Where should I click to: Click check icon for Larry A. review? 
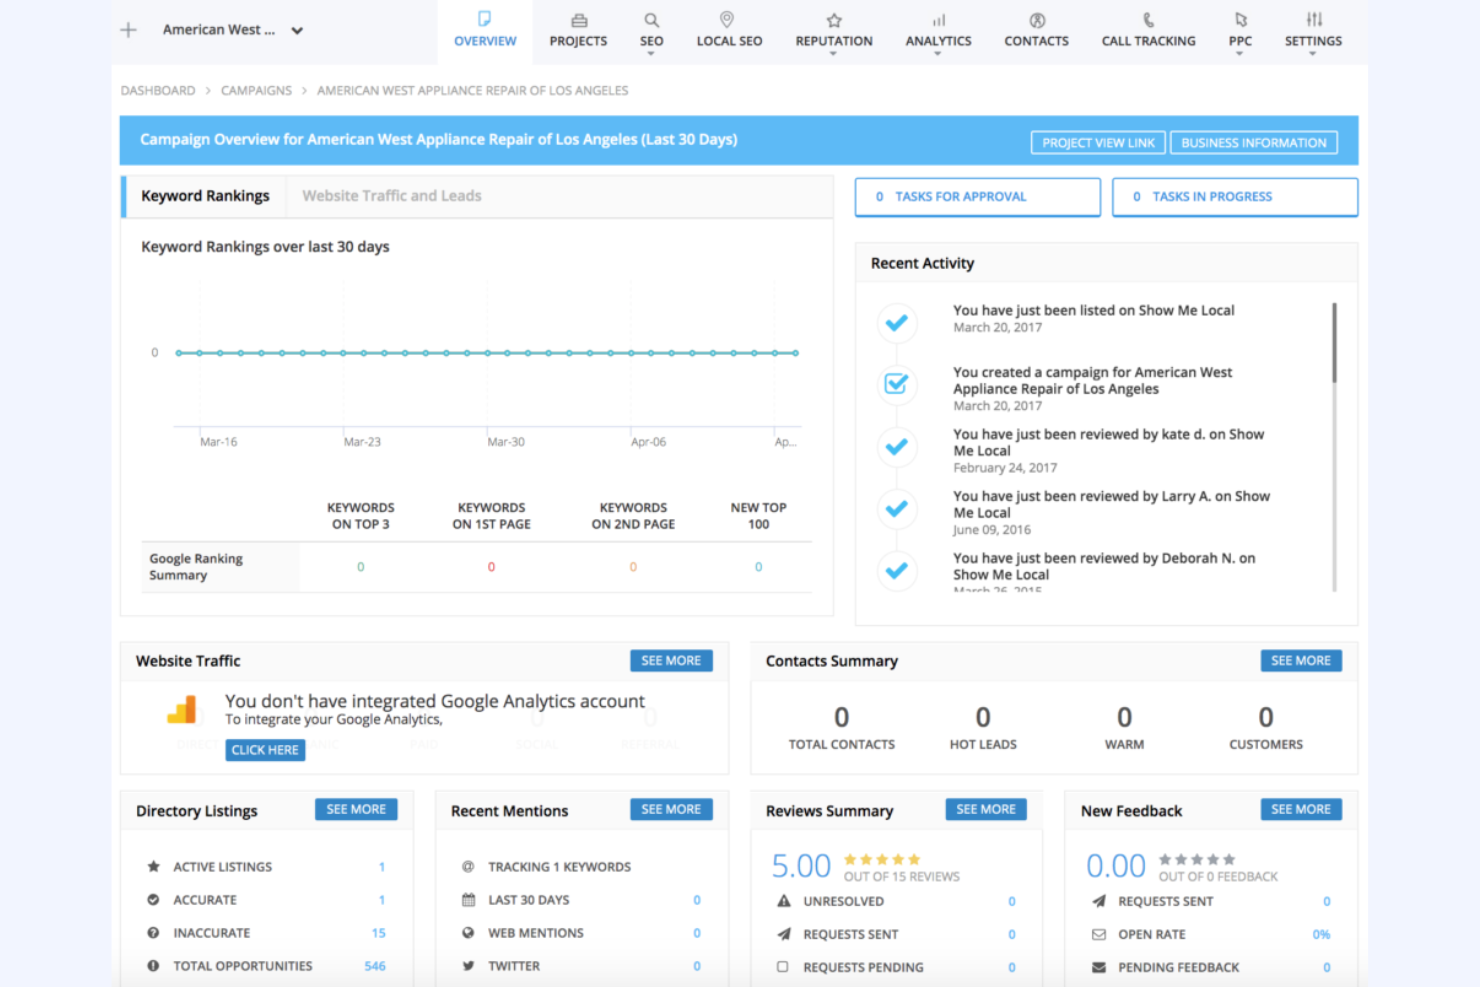897,508
